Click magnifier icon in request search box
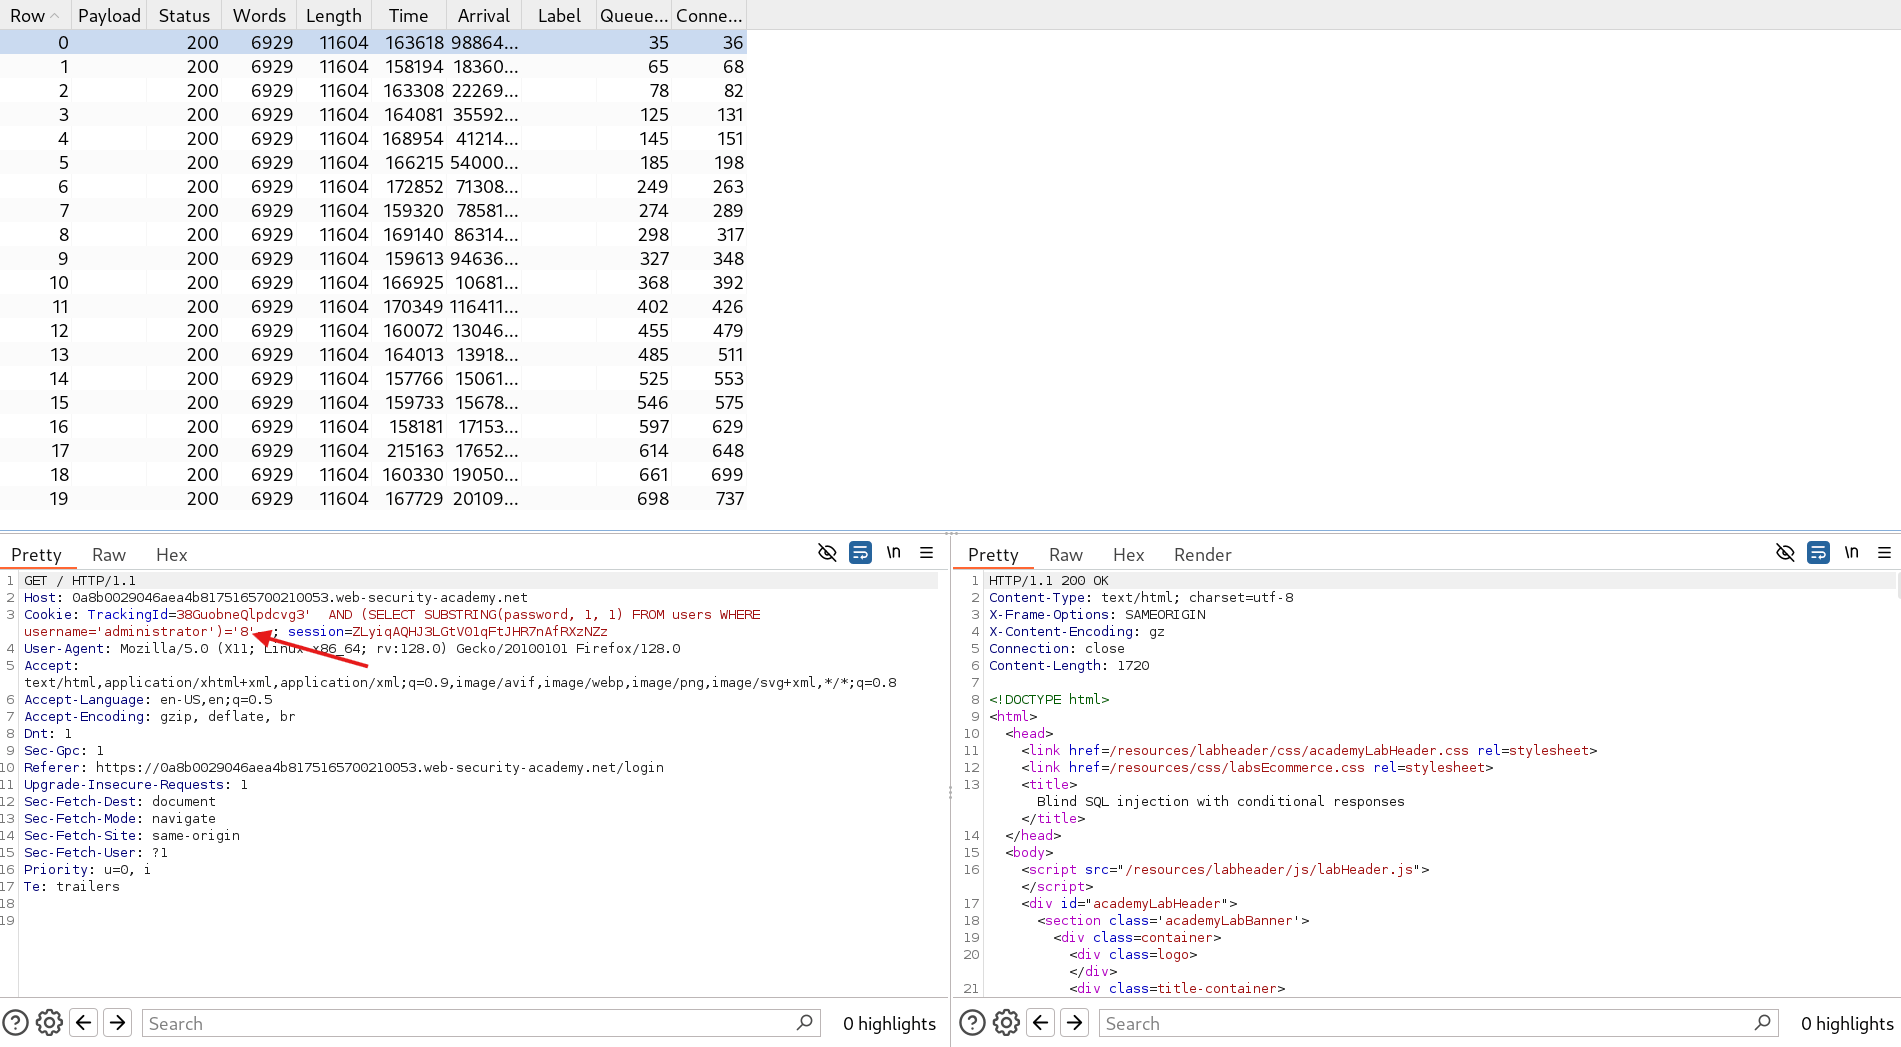 [805, 1023]
